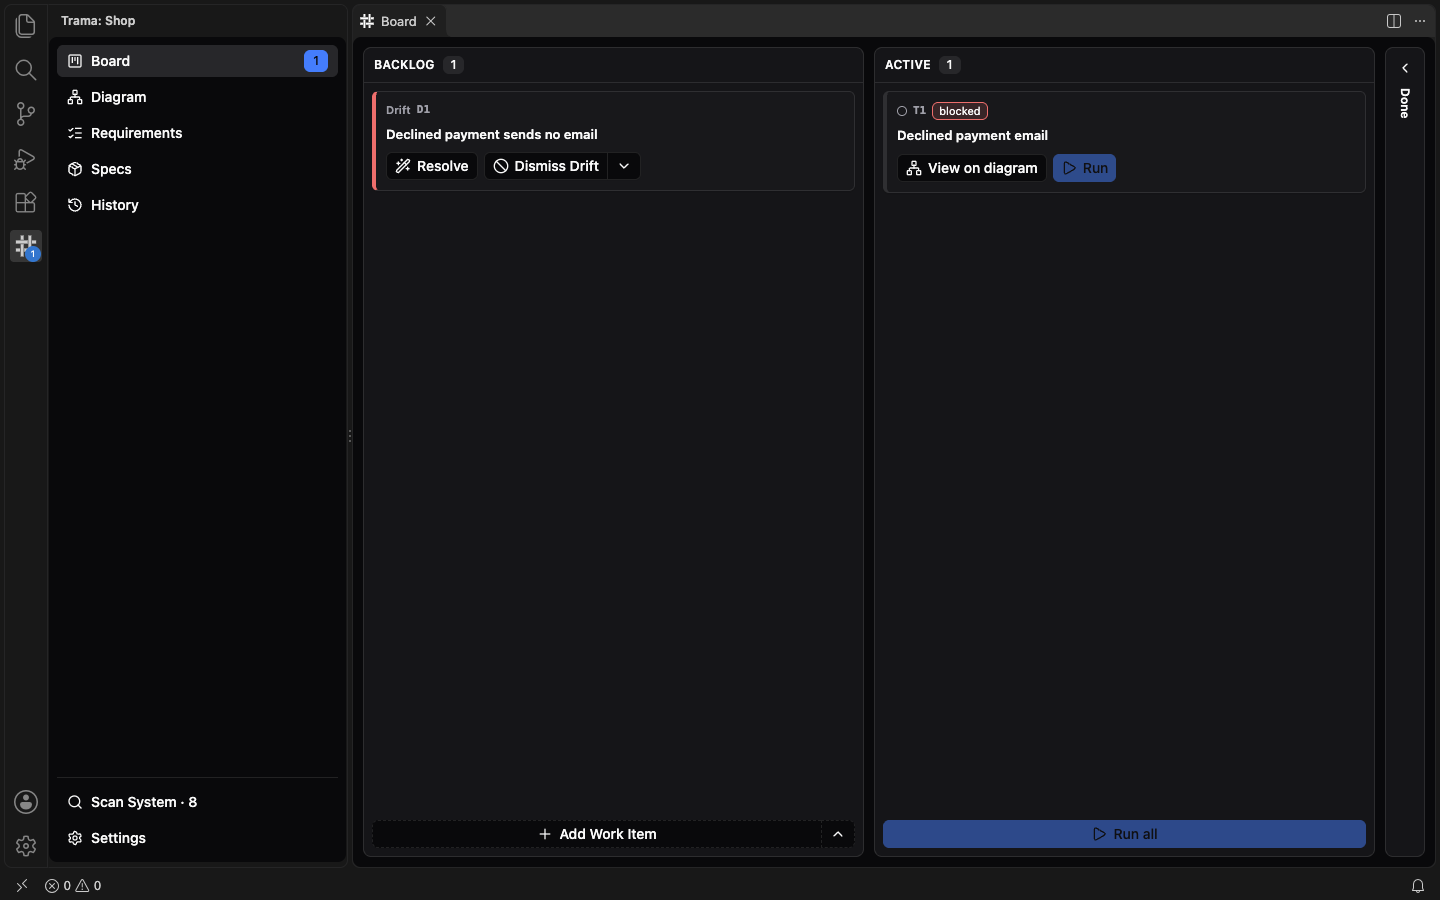Open the Search icon in activity bar
The height and width of the screenshot is (900, 1440).
point(26,69)
